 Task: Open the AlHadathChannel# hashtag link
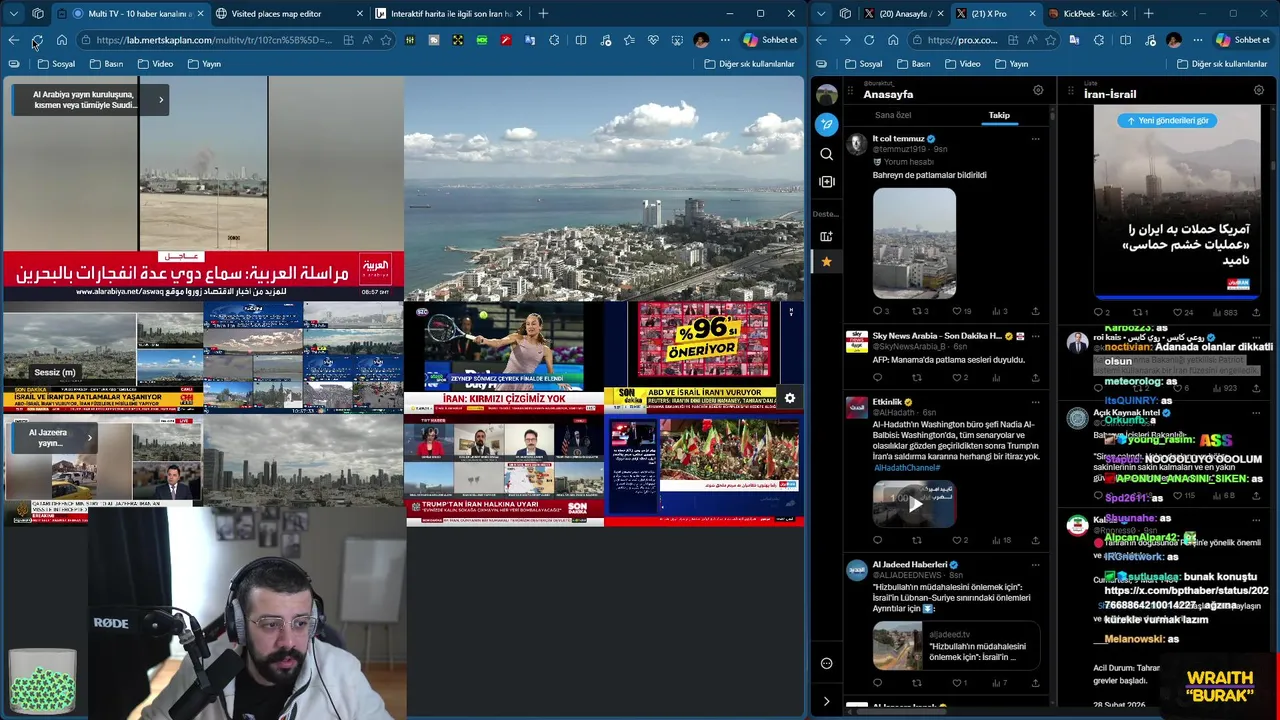[x=907, y=468]
